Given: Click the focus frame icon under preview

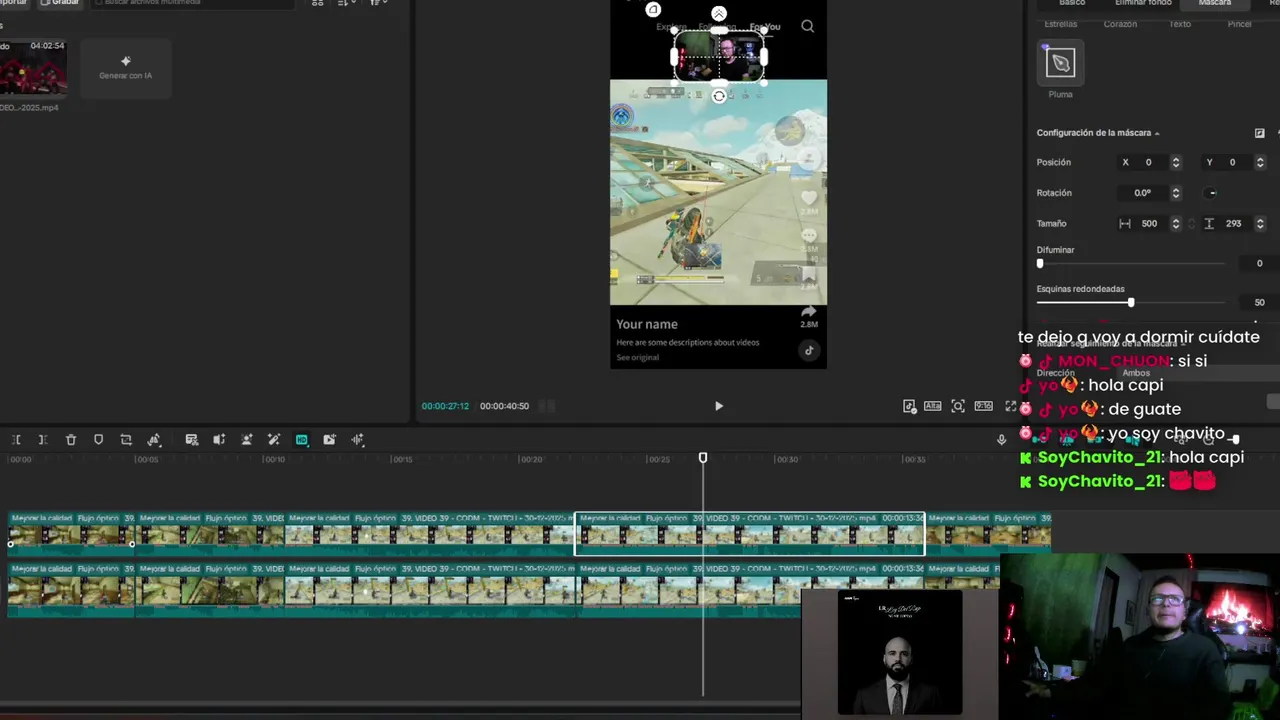Looking at the screenshot, I should (x=958, y=406).
